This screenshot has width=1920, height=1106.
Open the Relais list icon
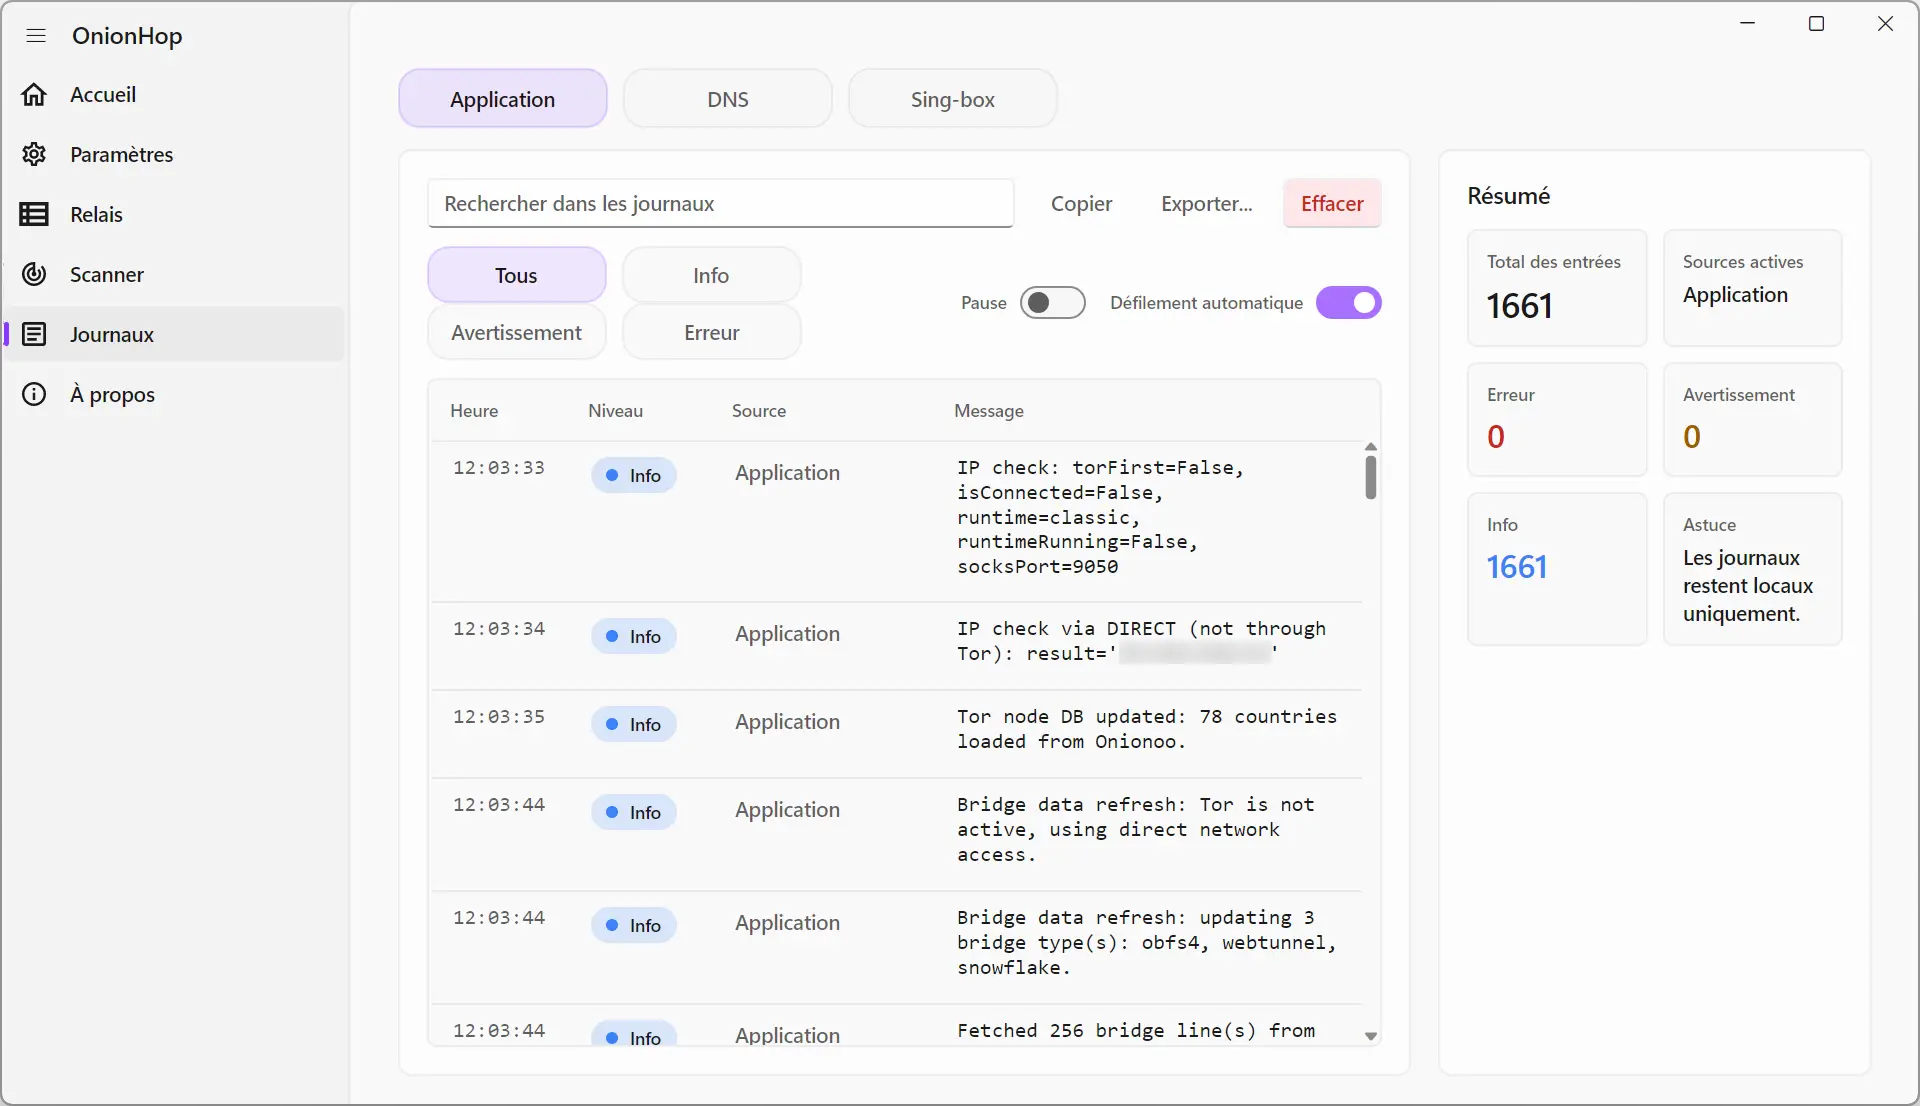[34, 214]
